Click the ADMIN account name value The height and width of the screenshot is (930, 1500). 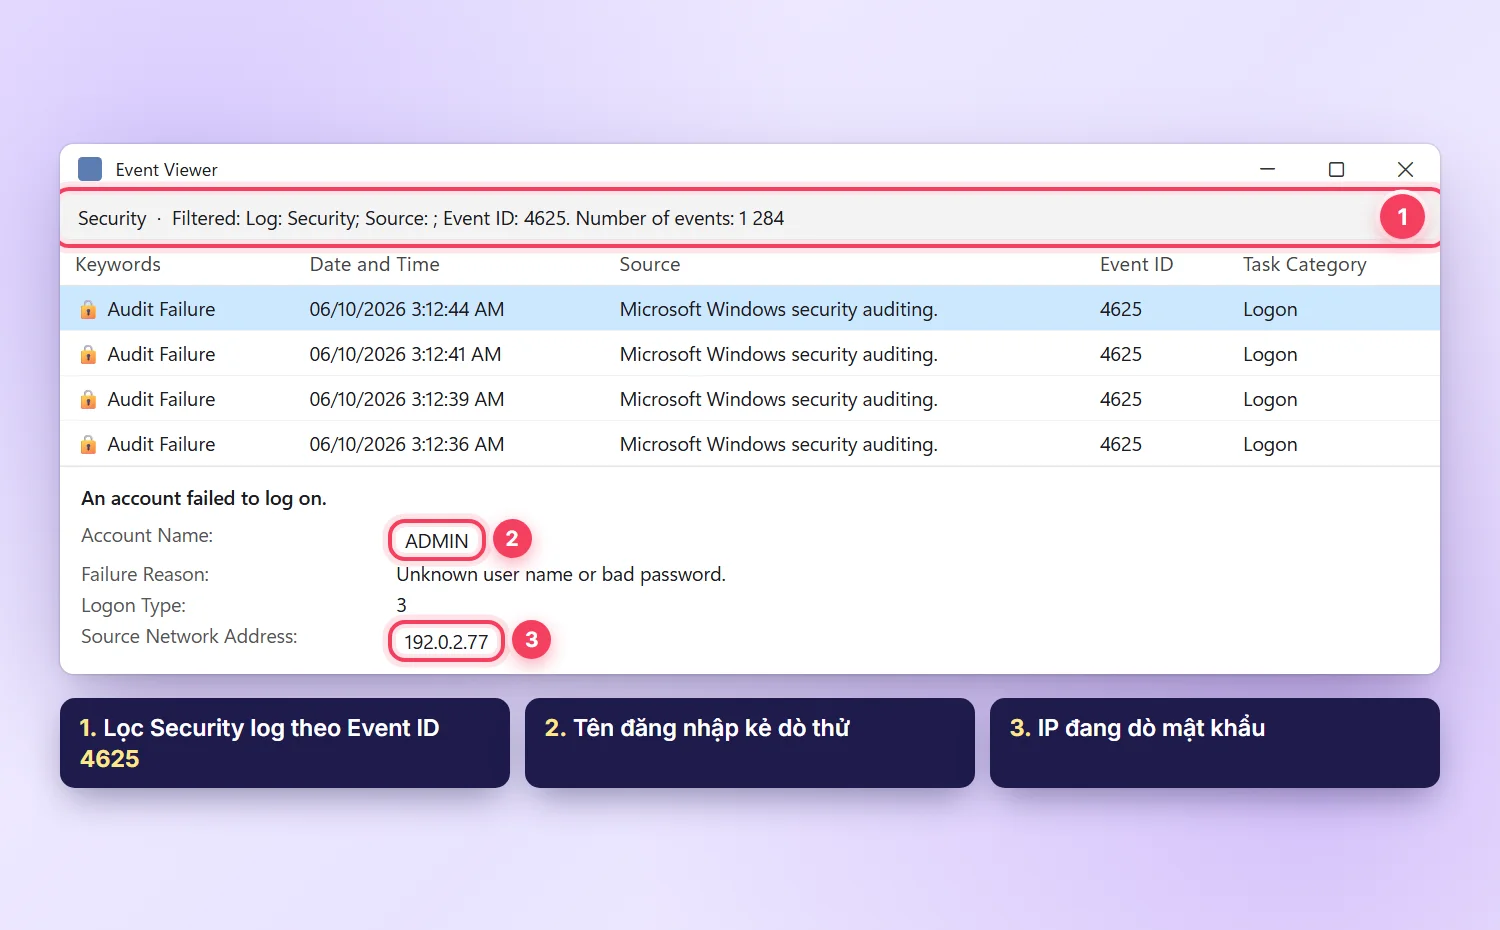[x=437, y=541]
